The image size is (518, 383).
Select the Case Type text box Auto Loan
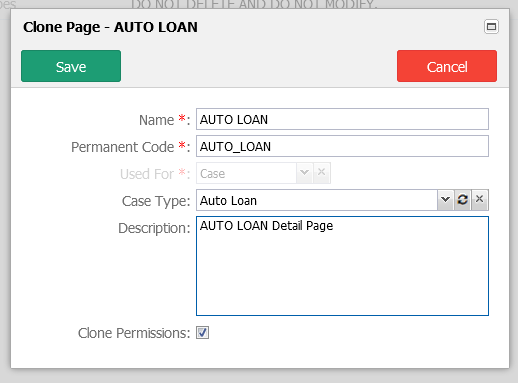317,200
